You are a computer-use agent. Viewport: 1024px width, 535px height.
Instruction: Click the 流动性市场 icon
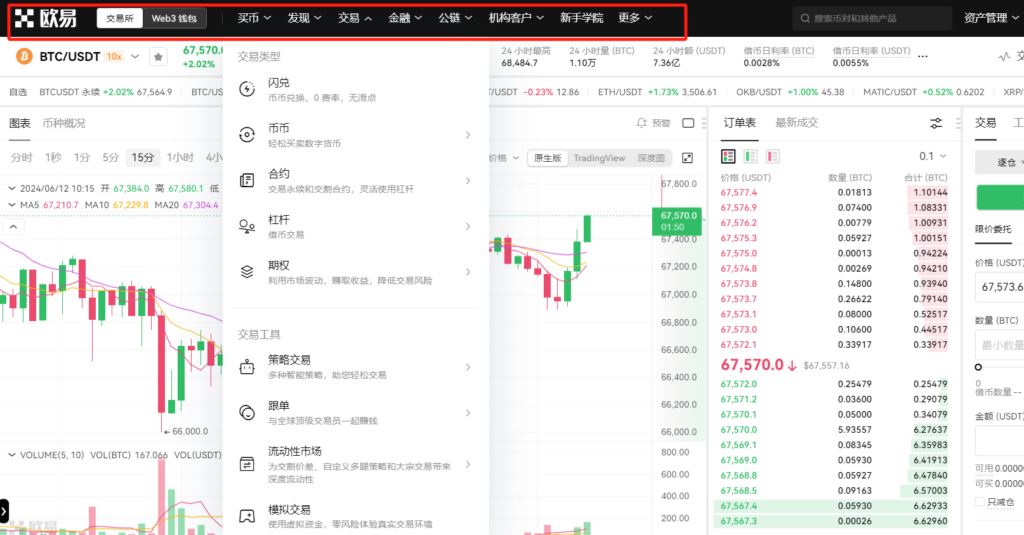[247, 464]
